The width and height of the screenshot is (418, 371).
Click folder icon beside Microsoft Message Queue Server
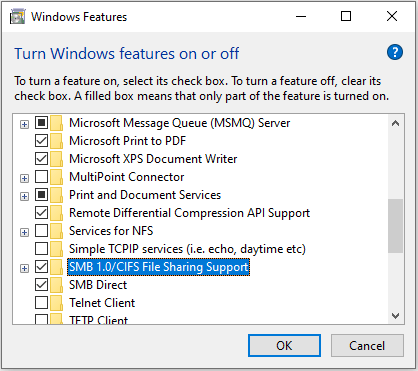[x=57, y=123]
